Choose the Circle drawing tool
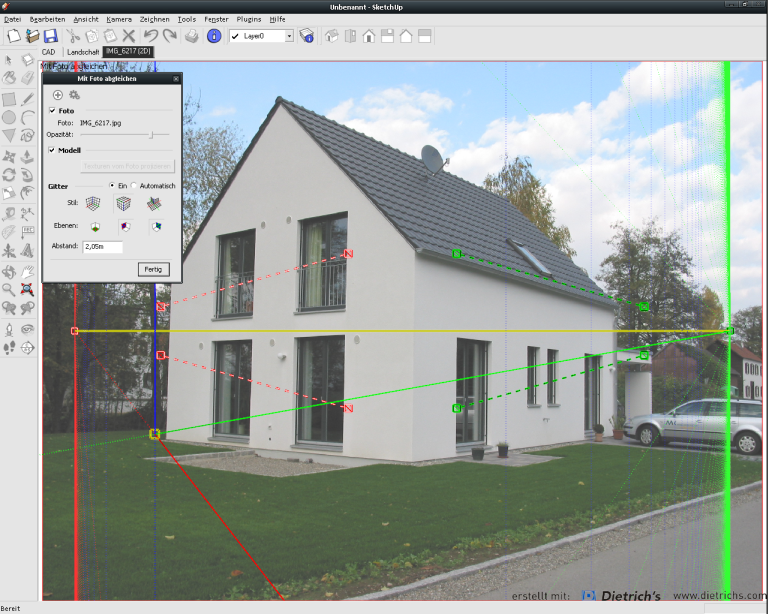 (8, 118)
